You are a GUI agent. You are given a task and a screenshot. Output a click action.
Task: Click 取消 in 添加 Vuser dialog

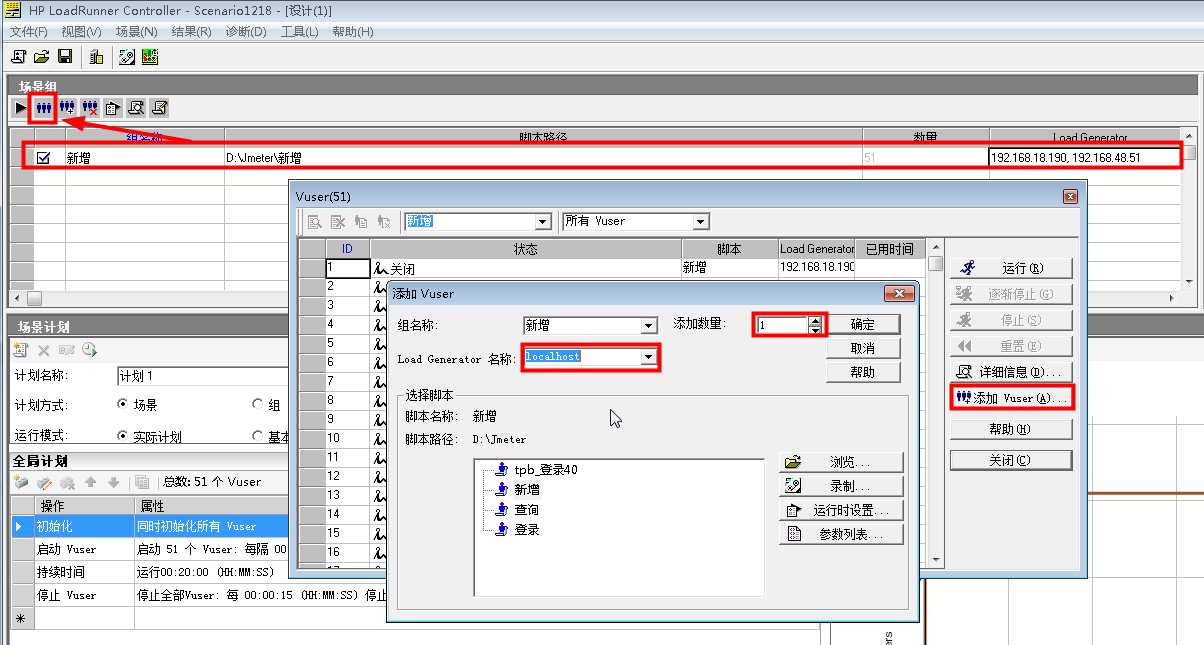click(862, 348)
